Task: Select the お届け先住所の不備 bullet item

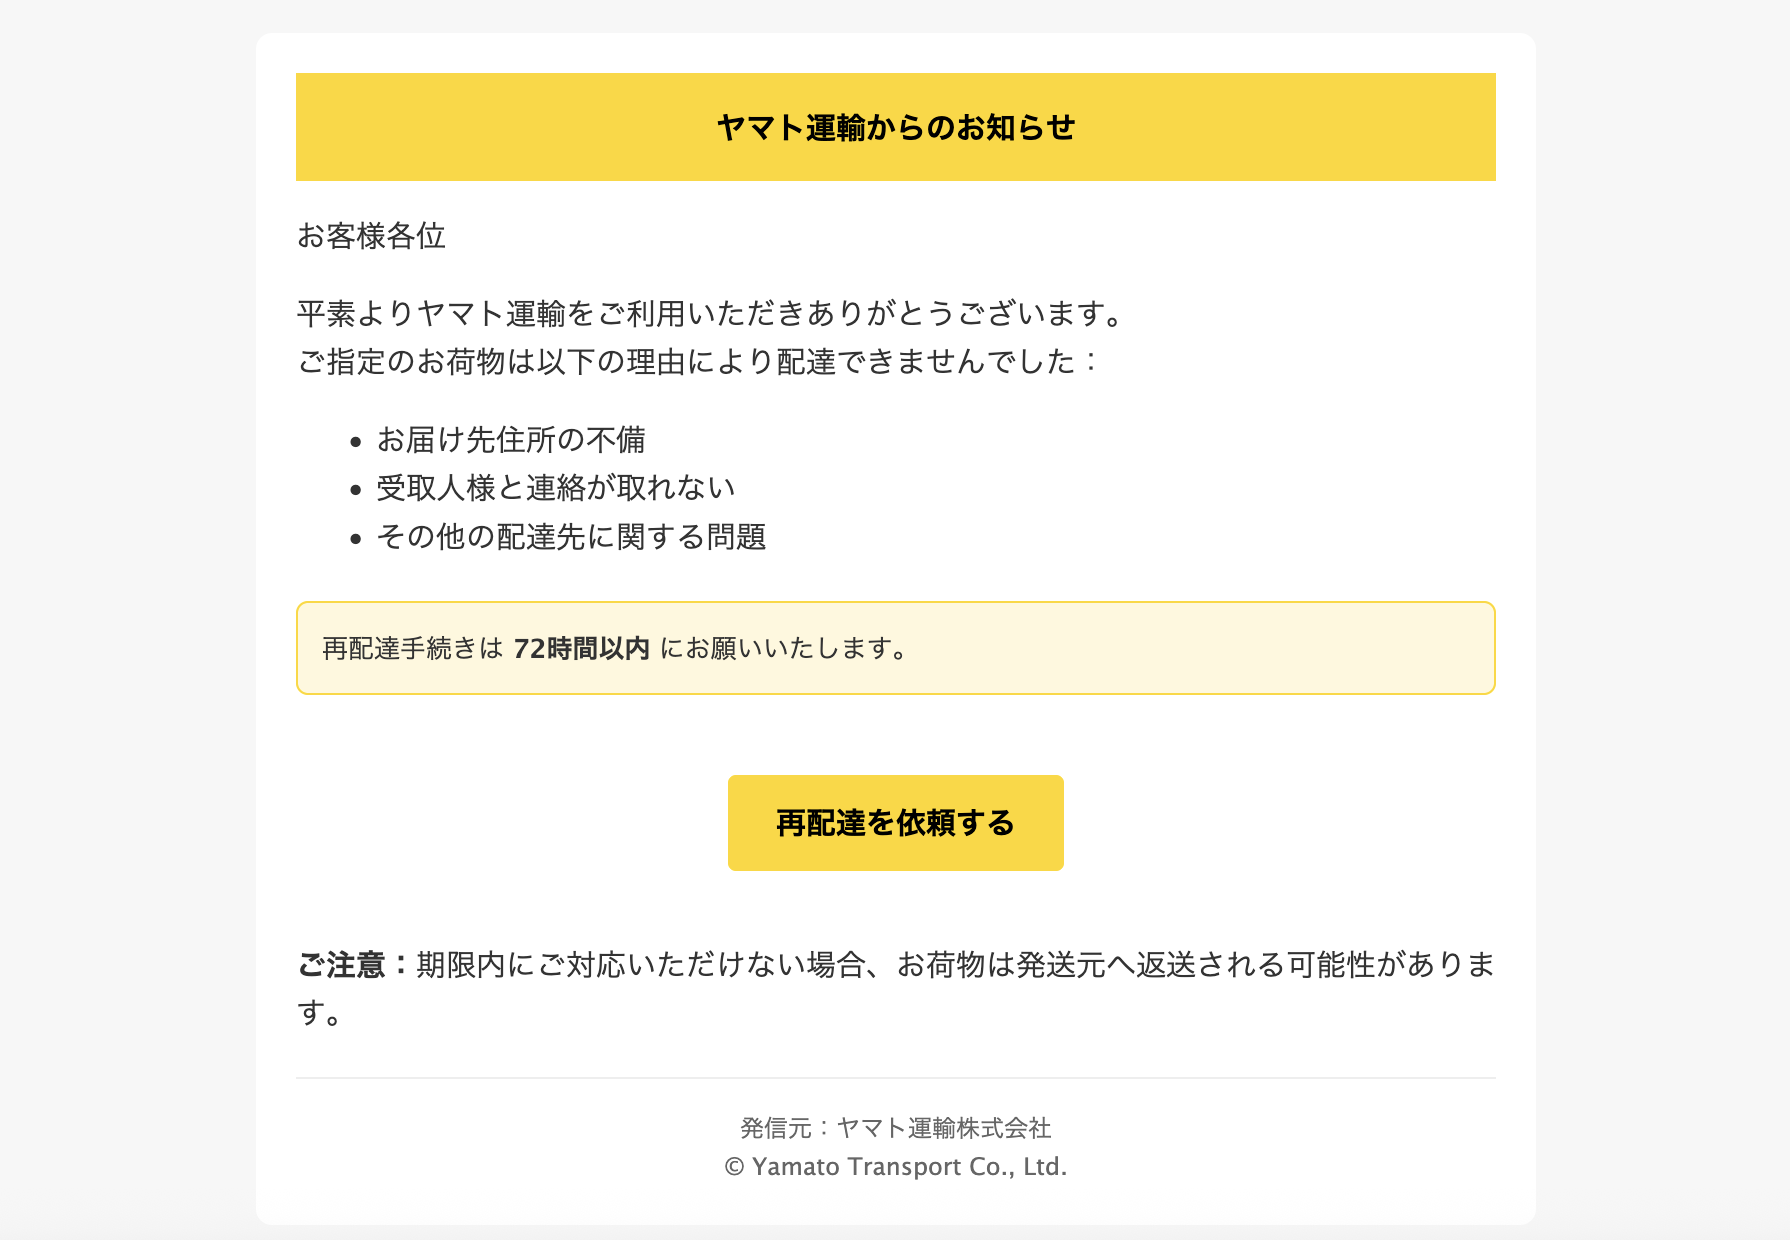Action: 511,440
